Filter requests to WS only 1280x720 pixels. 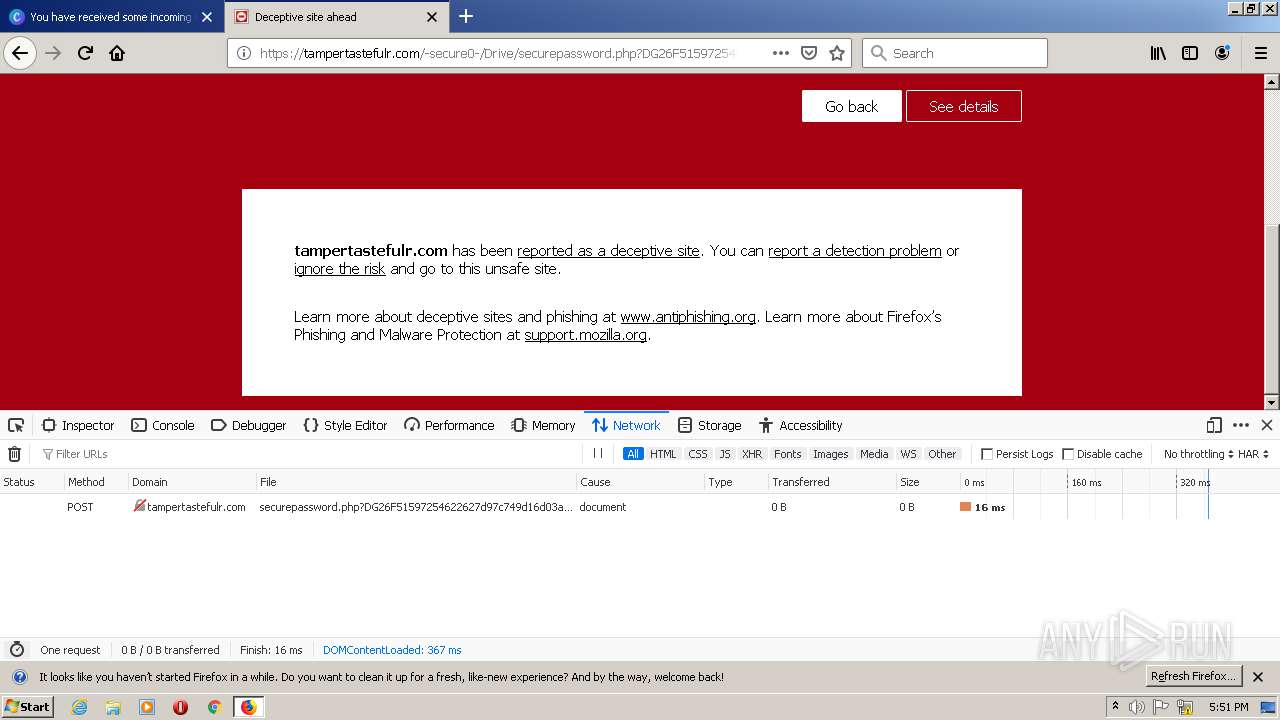click(x=908, y=454)
